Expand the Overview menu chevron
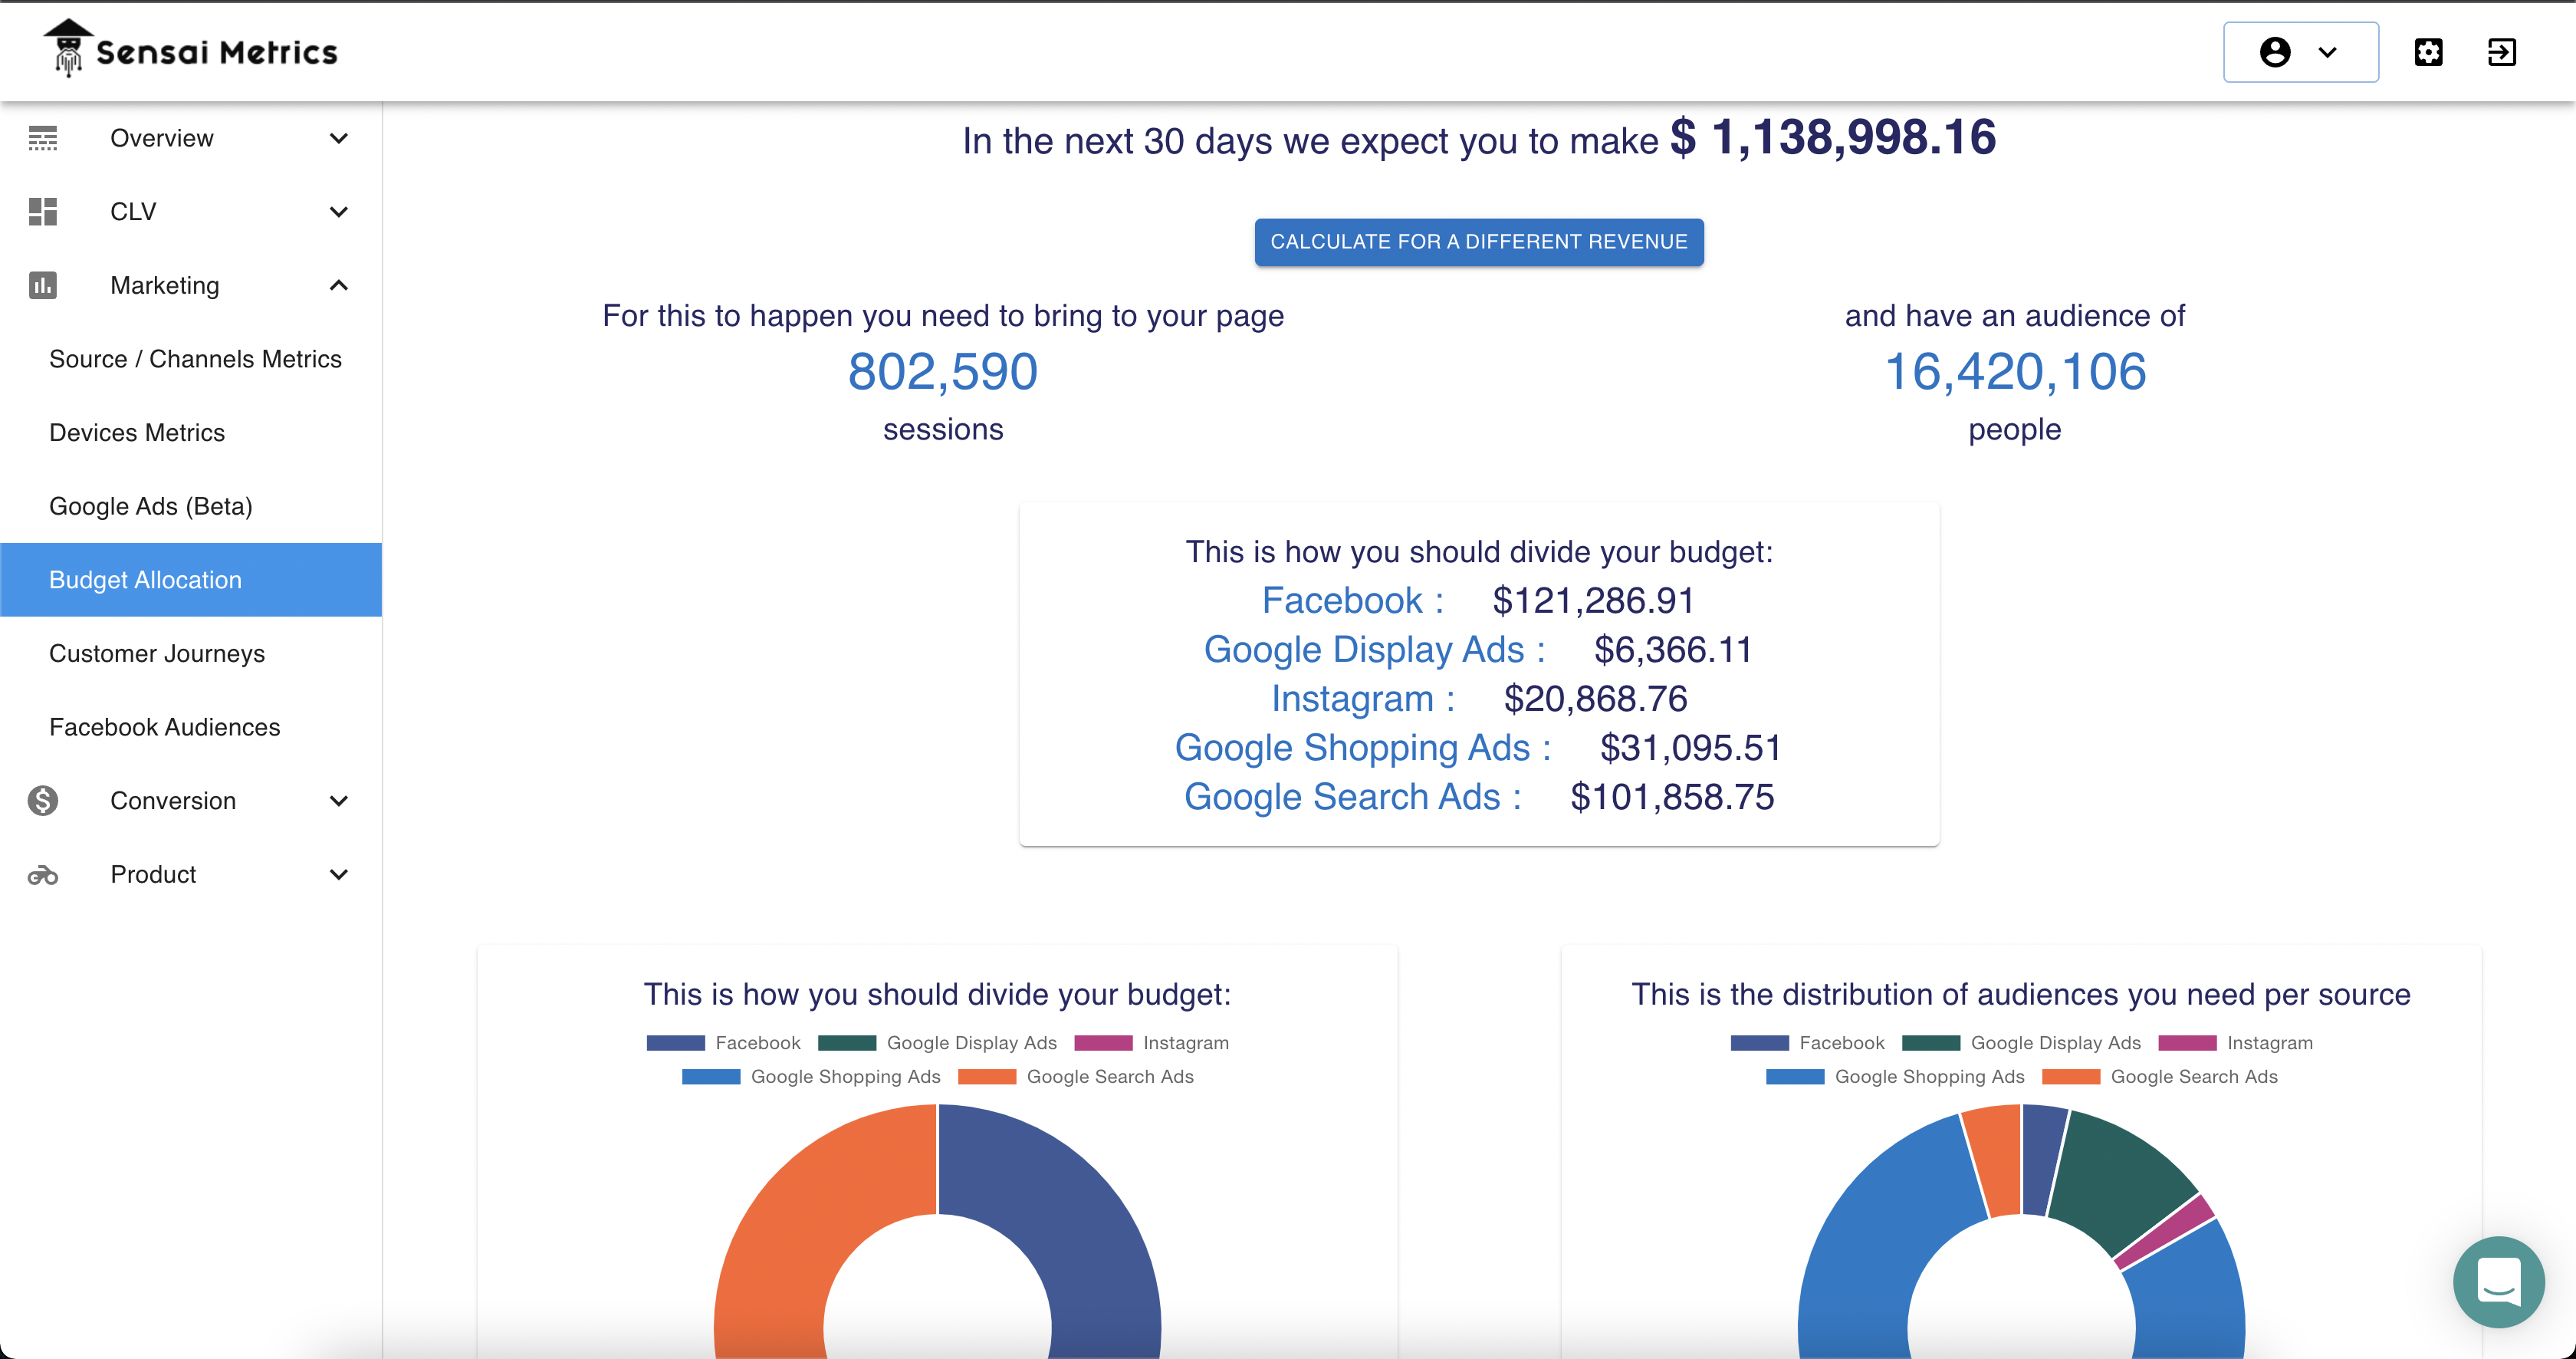This screenshot has width=2576, height=1359. coord(339,138)
